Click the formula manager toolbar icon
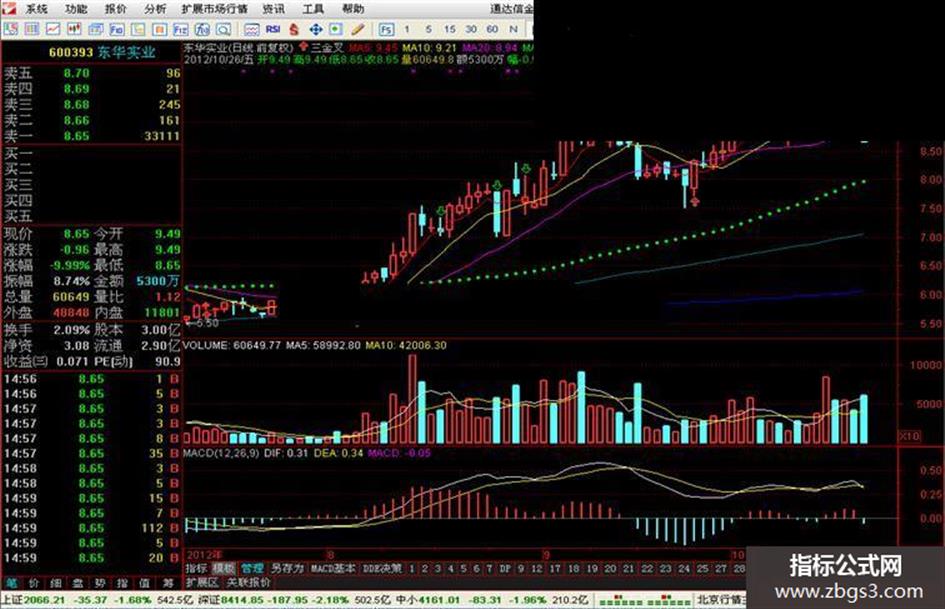Screen dimensions: 945x609 tap(202, 28)
